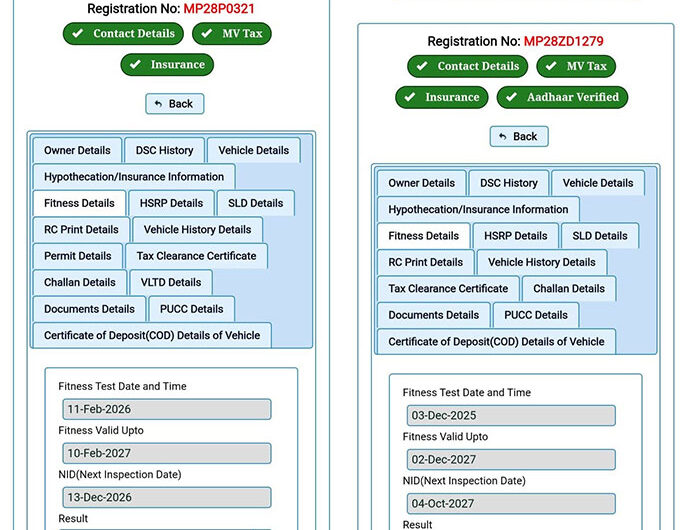
Task: Open Tax Clearance Certificate tab beside Permit Details
Action: click(196, 256)
